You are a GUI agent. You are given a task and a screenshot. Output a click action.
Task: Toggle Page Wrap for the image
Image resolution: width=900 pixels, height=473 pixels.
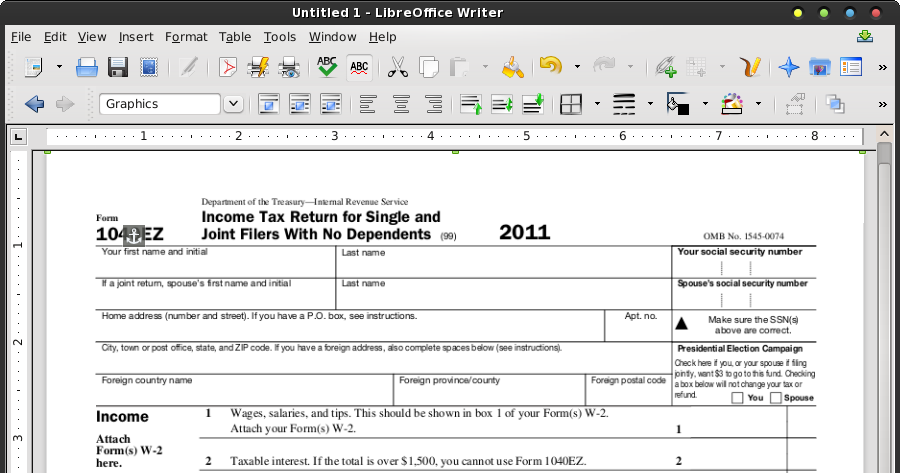pyautogui.click(x=300, y=104)
